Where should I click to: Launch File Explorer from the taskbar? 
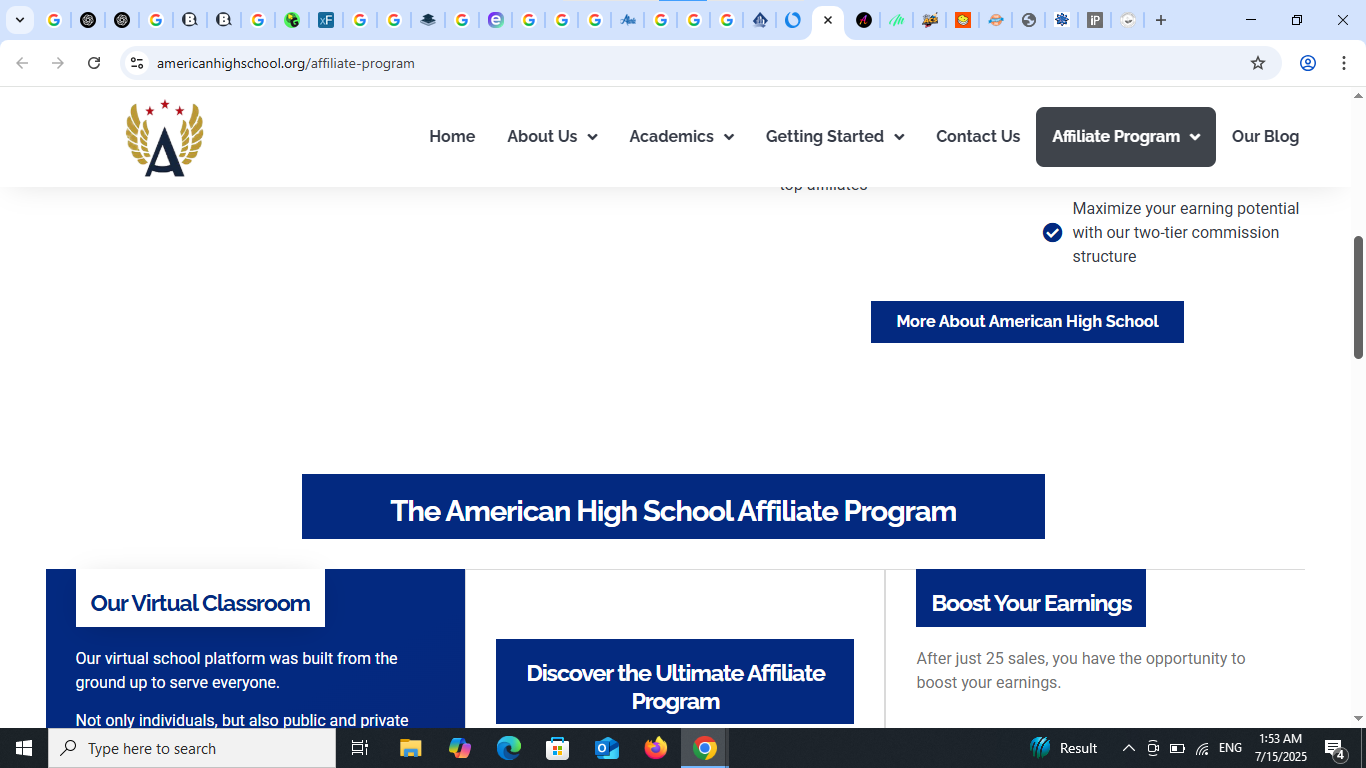411,748
